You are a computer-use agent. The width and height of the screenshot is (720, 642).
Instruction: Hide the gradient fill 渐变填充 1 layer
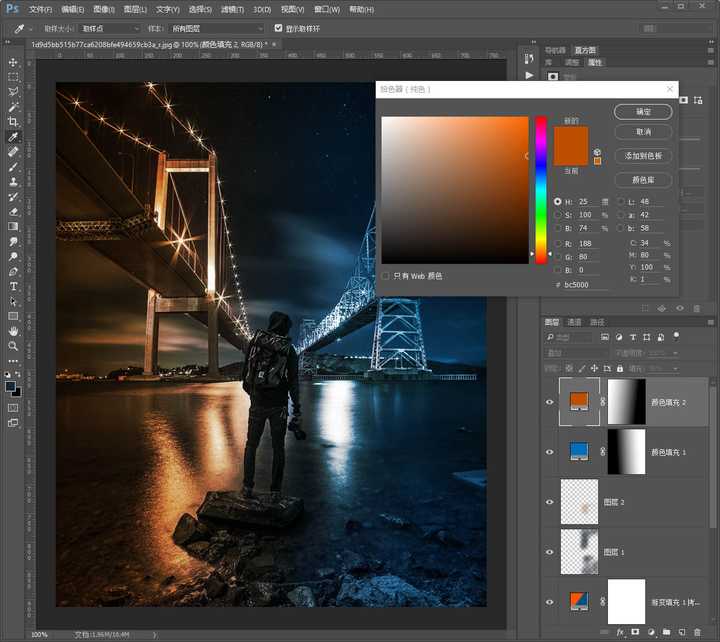pos(550,602)
